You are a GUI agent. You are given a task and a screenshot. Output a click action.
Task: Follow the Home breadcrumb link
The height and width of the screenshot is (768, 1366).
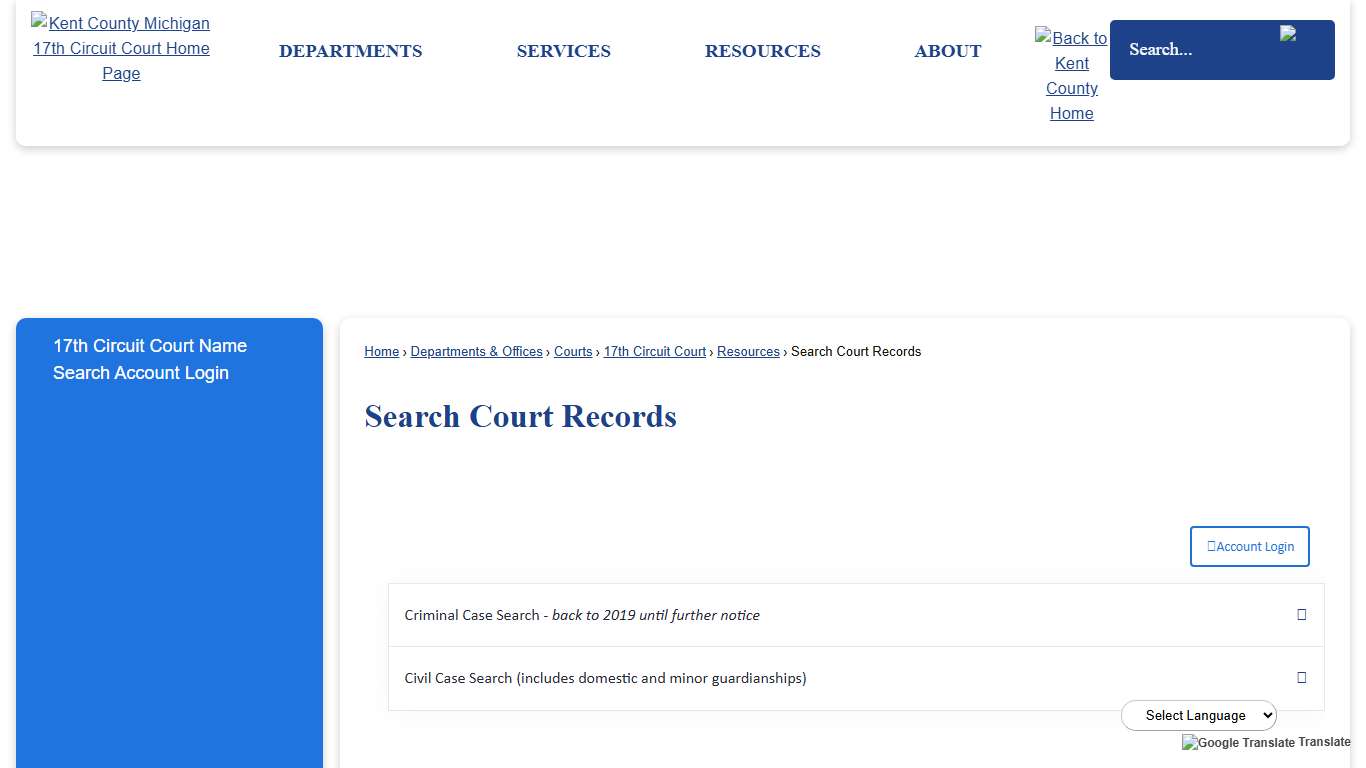(381, 351)
